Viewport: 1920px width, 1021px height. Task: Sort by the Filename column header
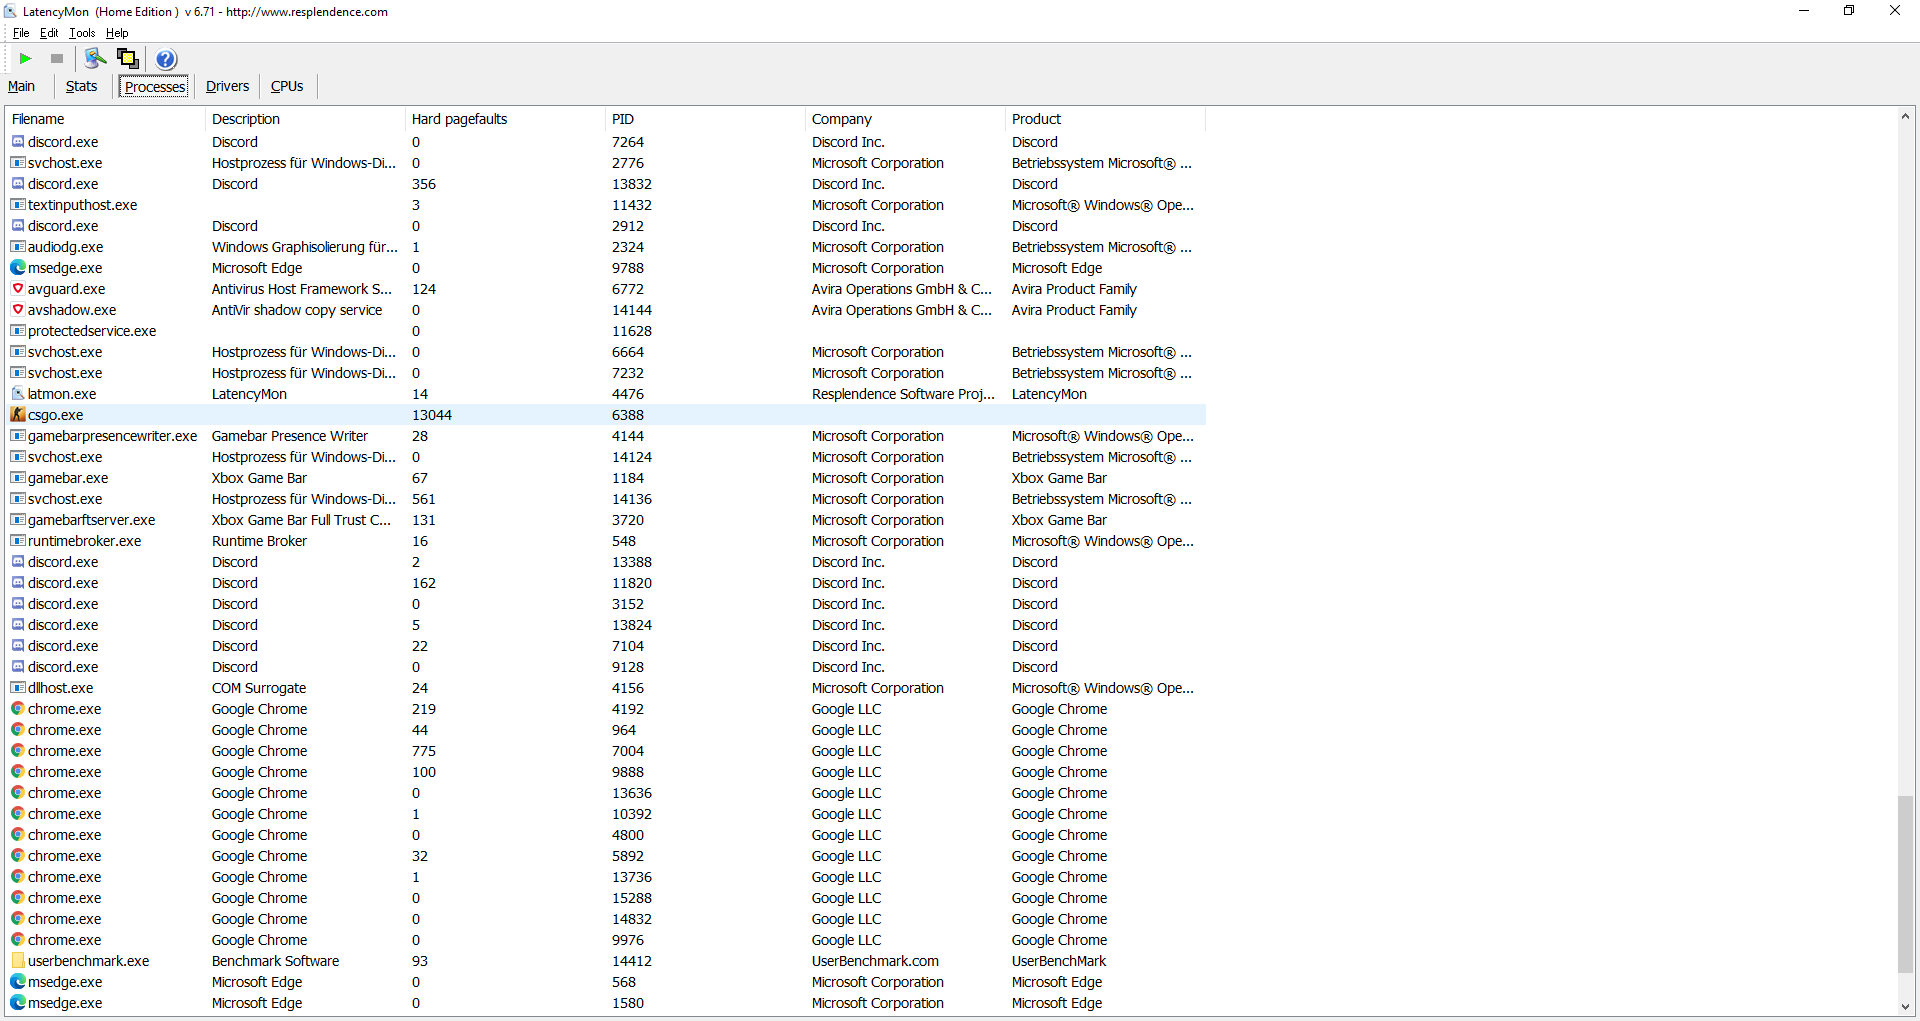pos(106,119)
